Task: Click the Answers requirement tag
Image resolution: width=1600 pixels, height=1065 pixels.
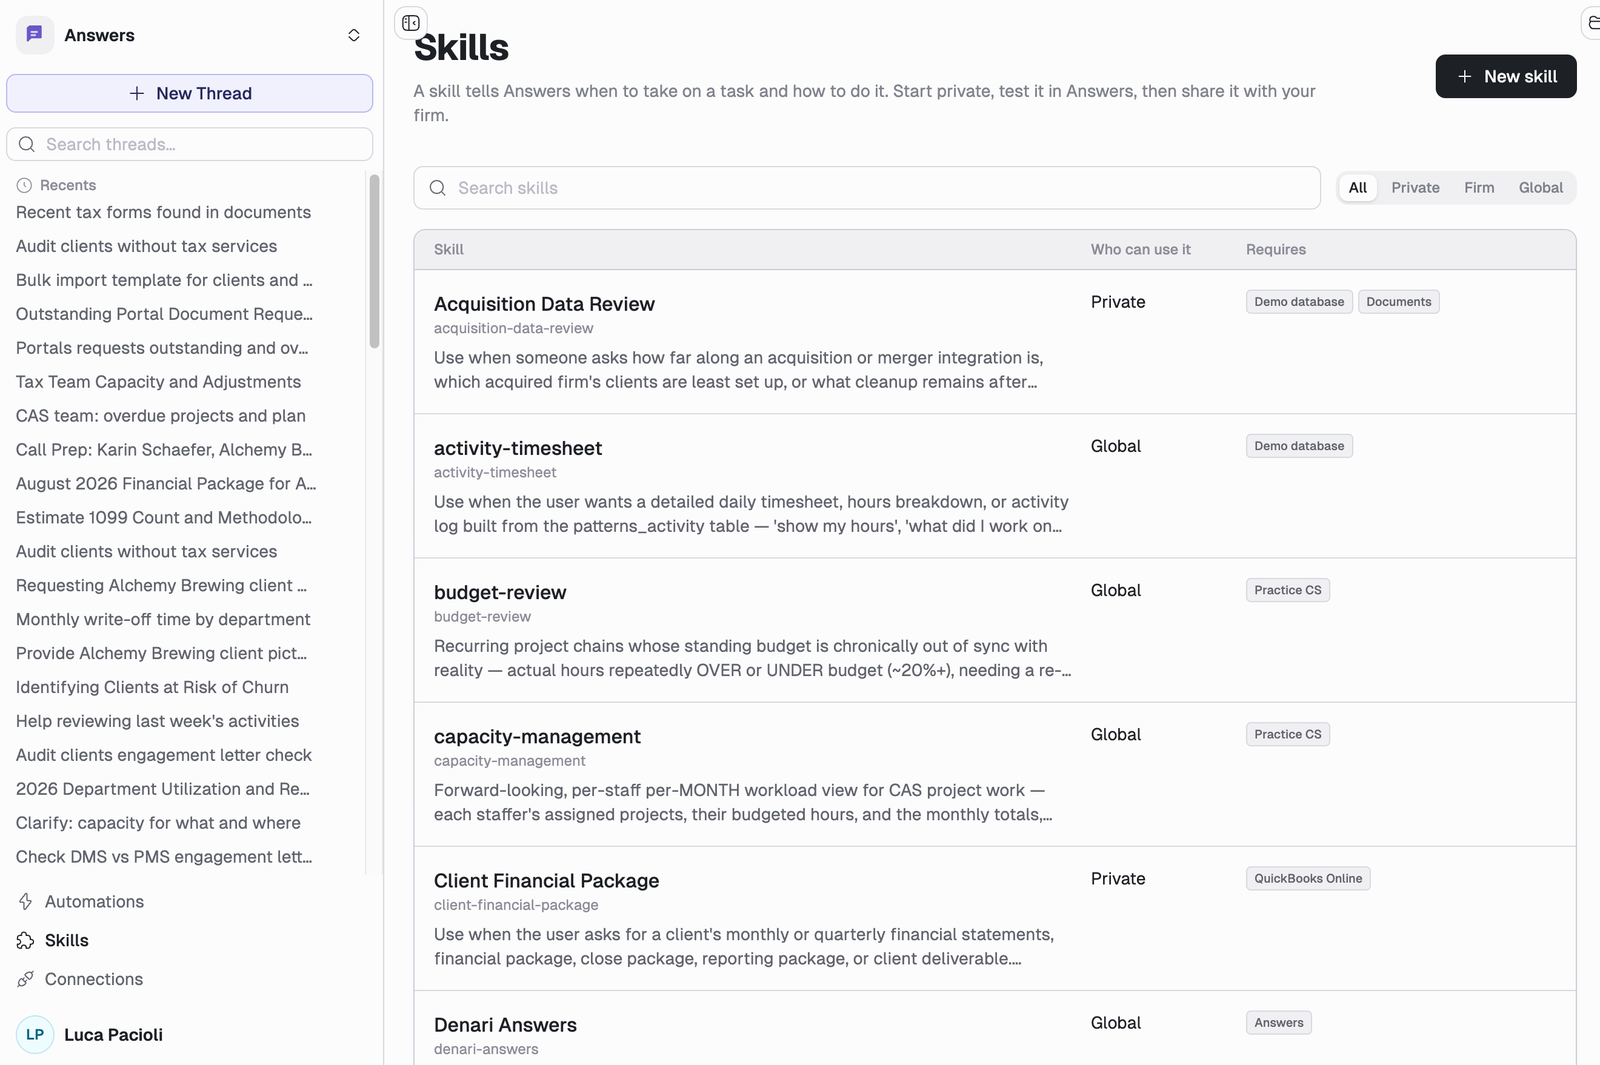Action: point(1279,1023)
